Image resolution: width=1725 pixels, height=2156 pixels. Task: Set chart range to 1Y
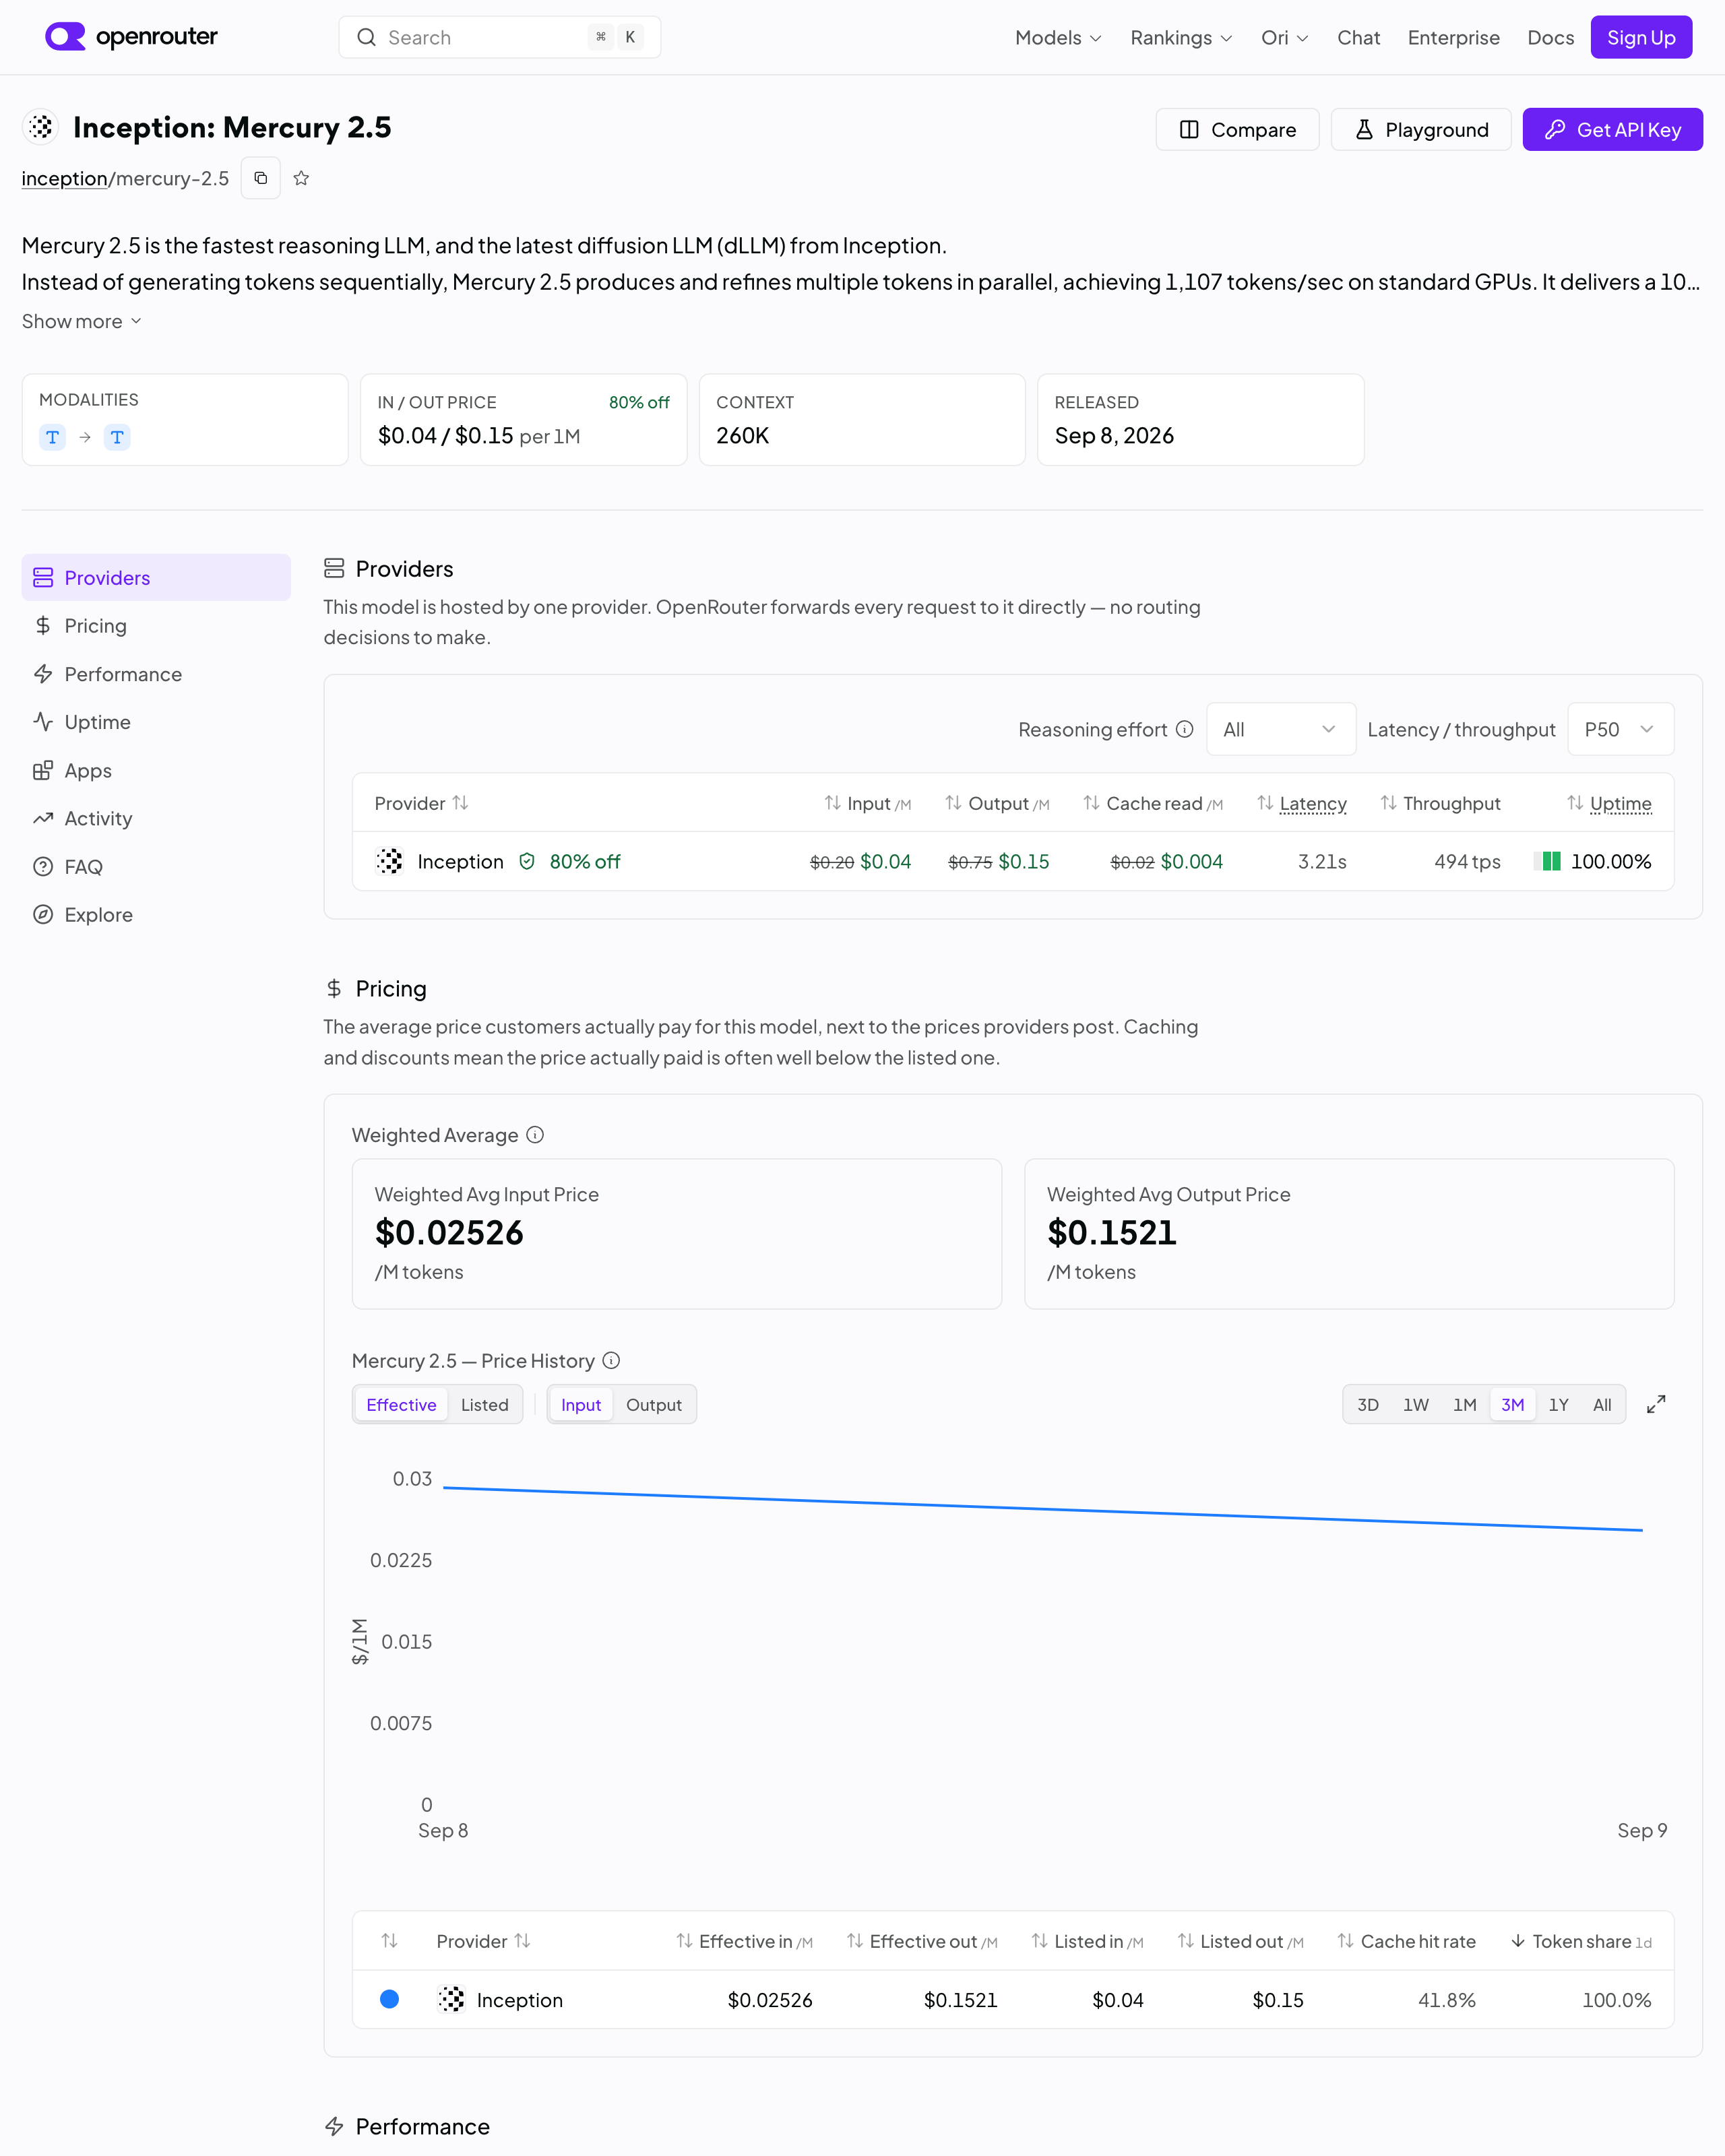tap(1558, 1404)
